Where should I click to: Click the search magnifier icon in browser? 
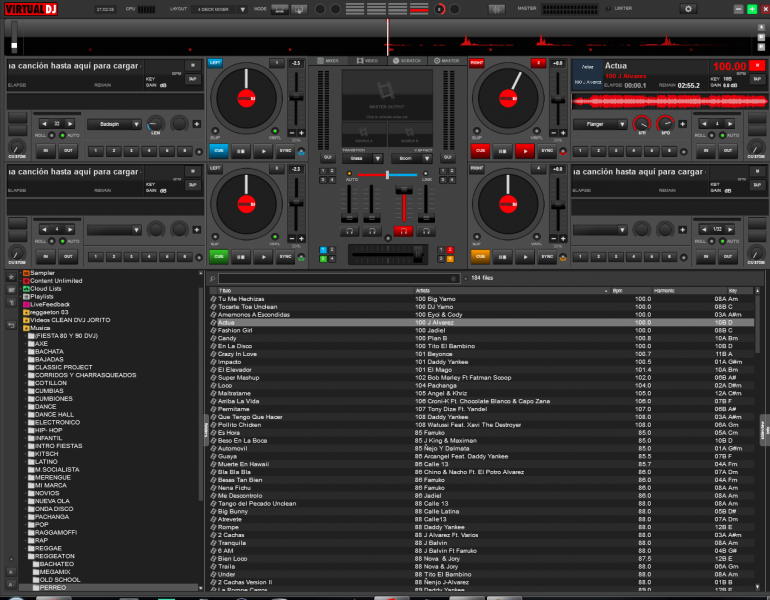tap(213, 278)
